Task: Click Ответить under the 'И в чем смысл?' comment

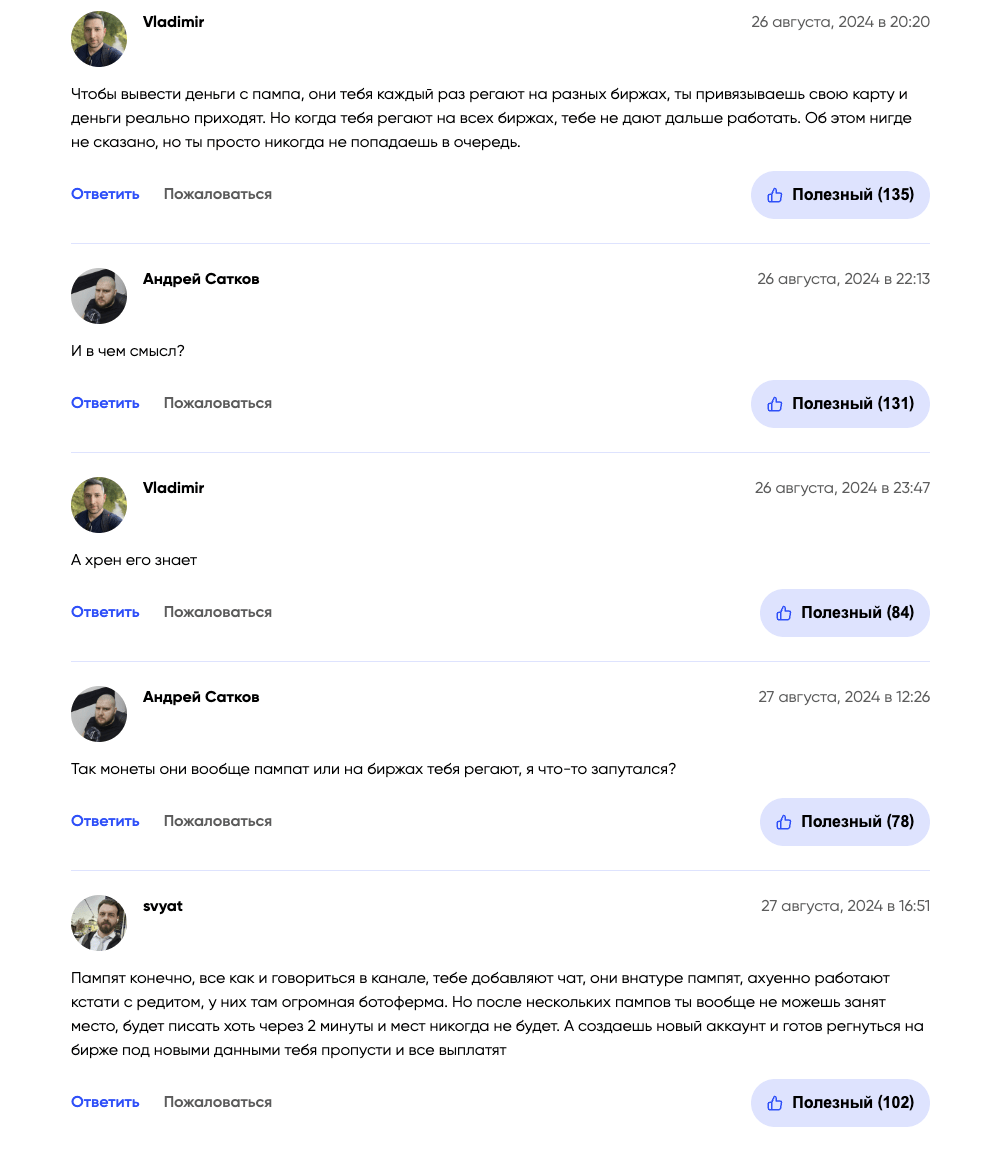Action: [x=105, y=403]
